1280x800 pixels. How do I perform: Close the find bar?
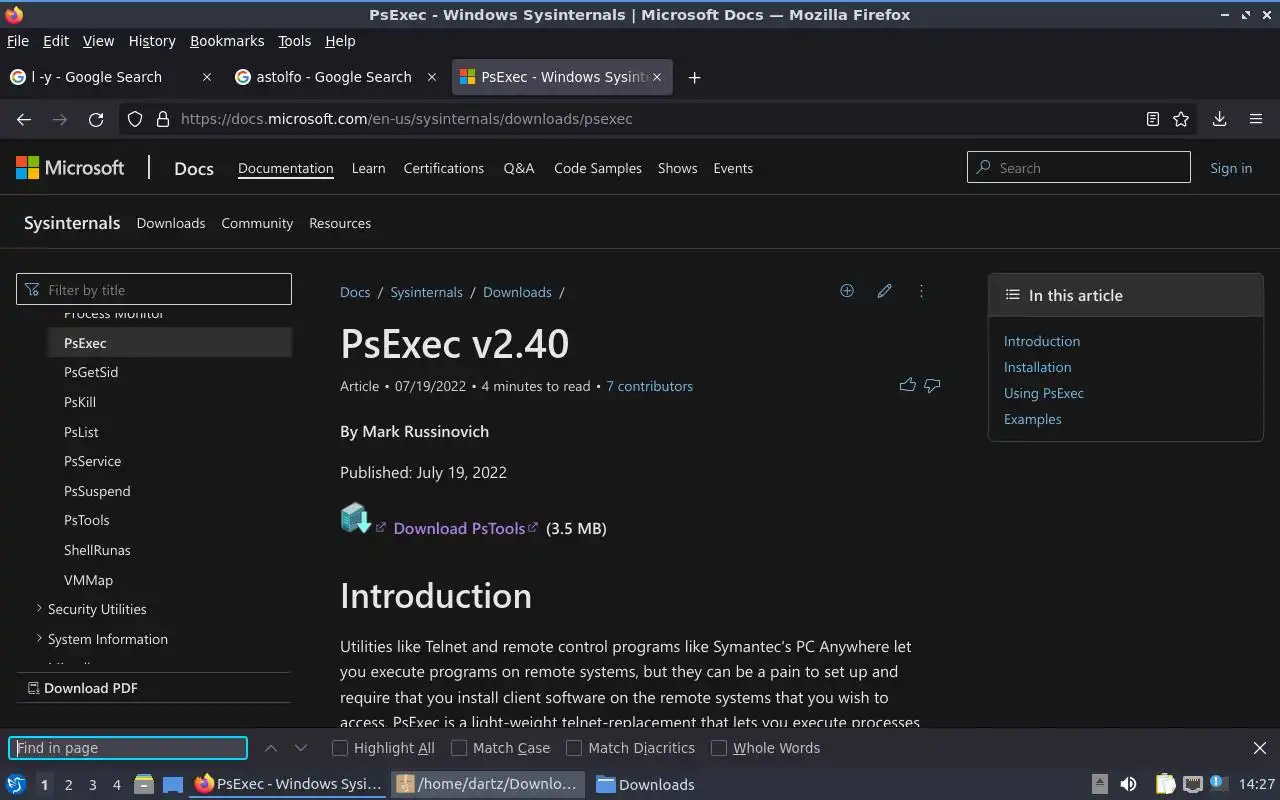click(x=1260, y=748)
